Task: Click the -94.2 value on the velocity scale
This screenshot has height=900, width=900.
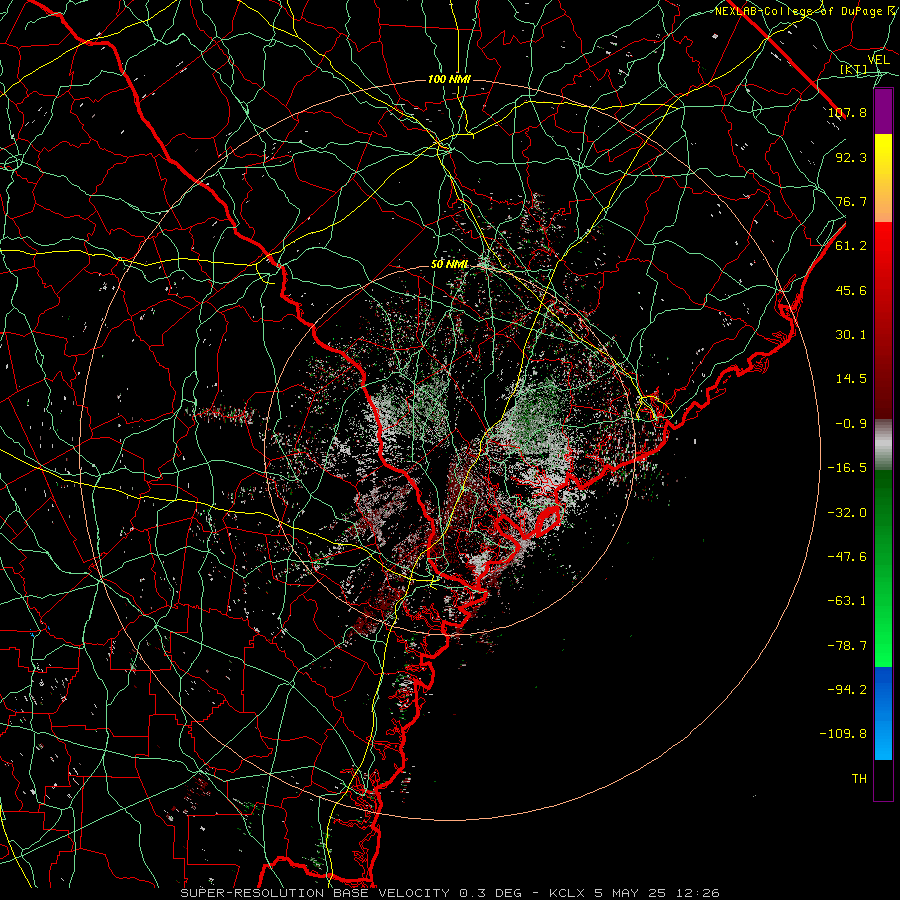Action: pos(847,690)
